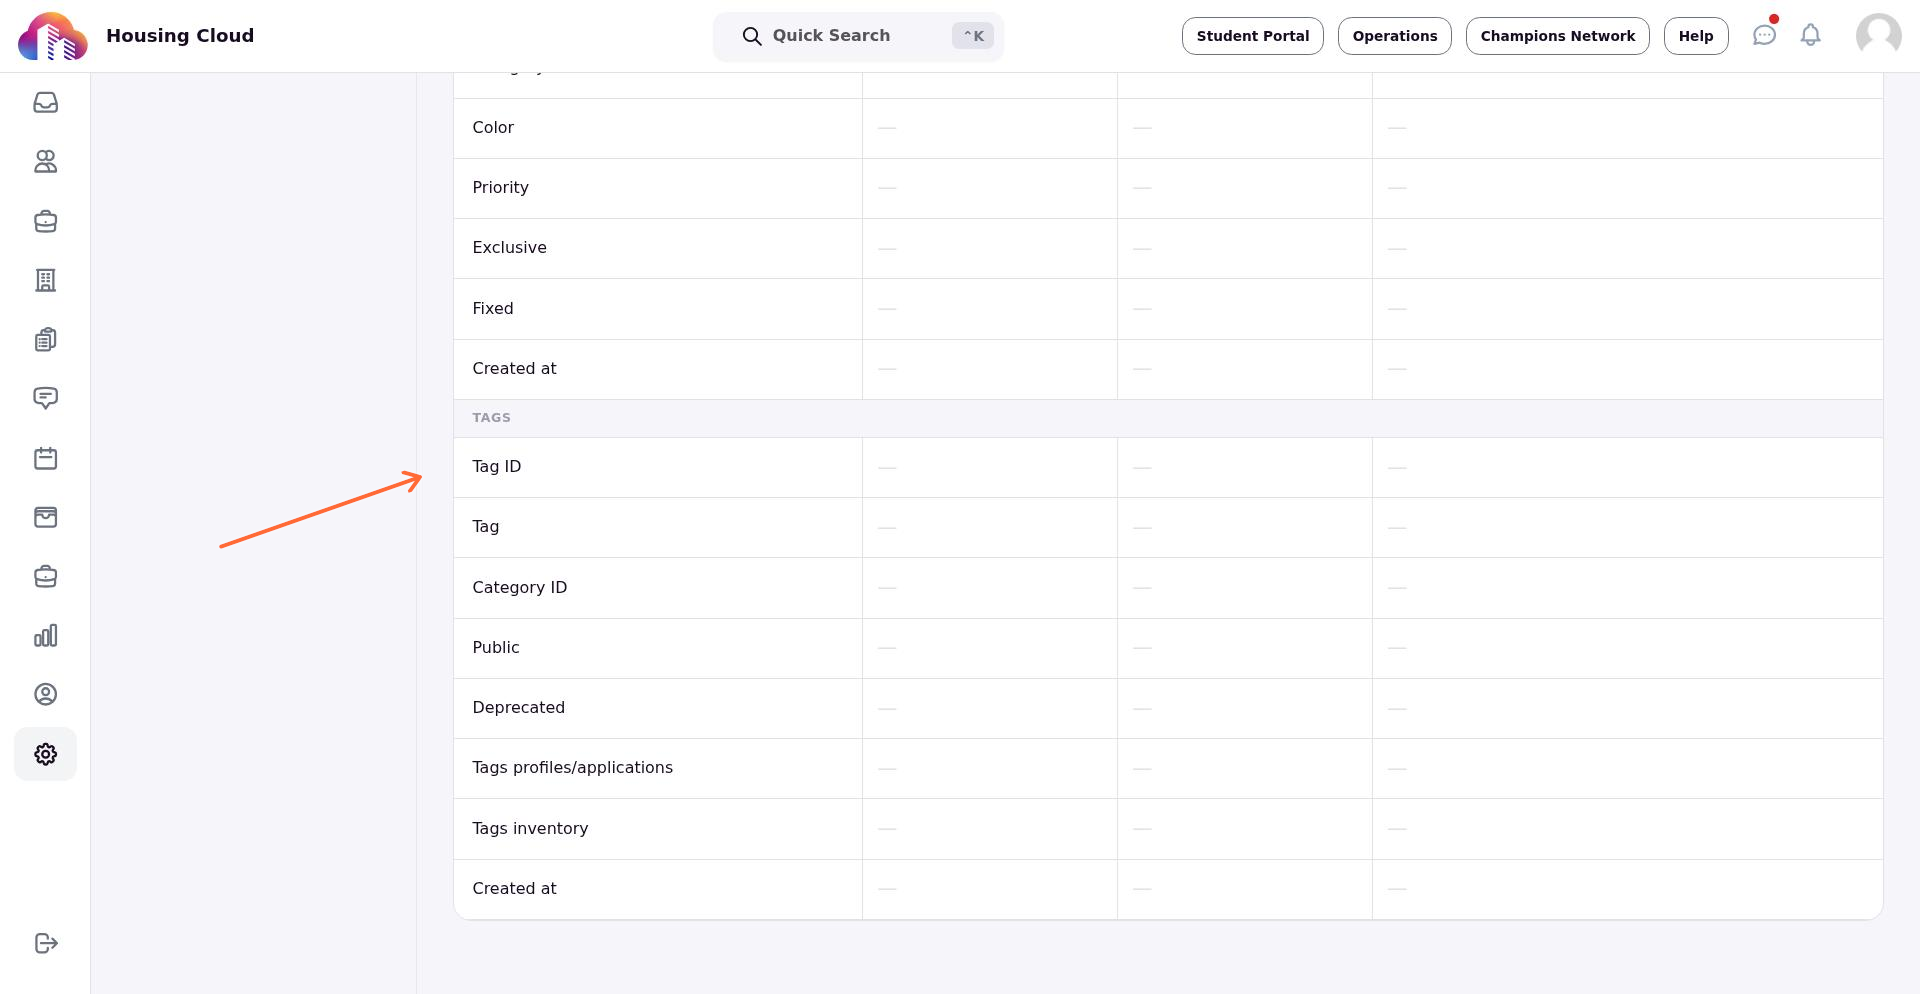This screenshot has height=994, width=1920.
Task: Click the Exclusive row label
Action: point(510,248)
